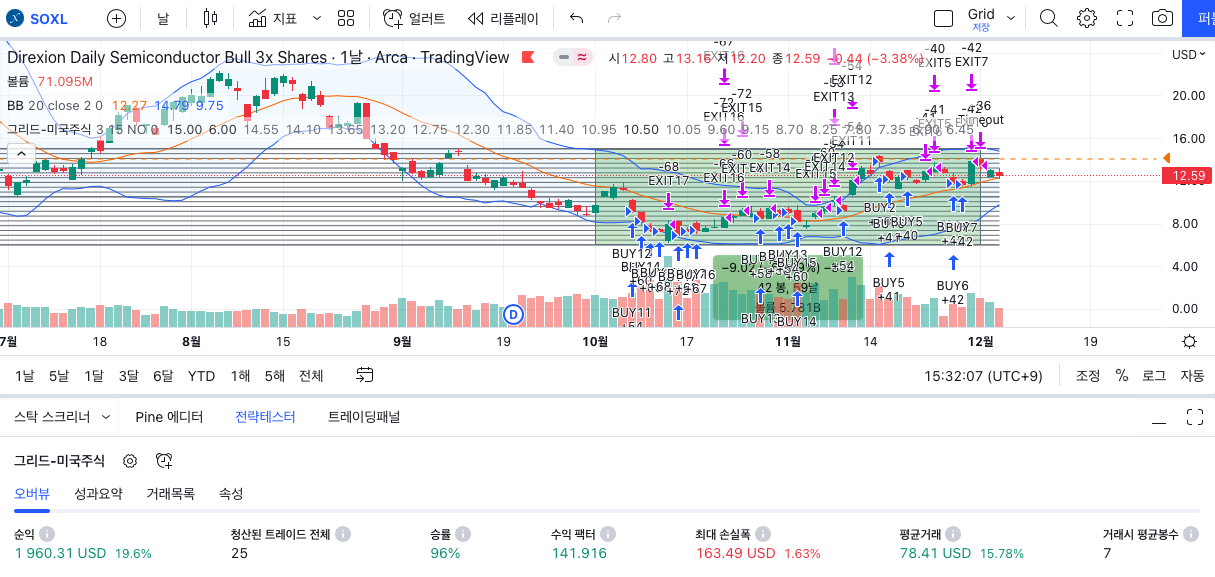Select the 전체 time range
The width and height of the screenshot is (1215, 577).
[311, 376]
